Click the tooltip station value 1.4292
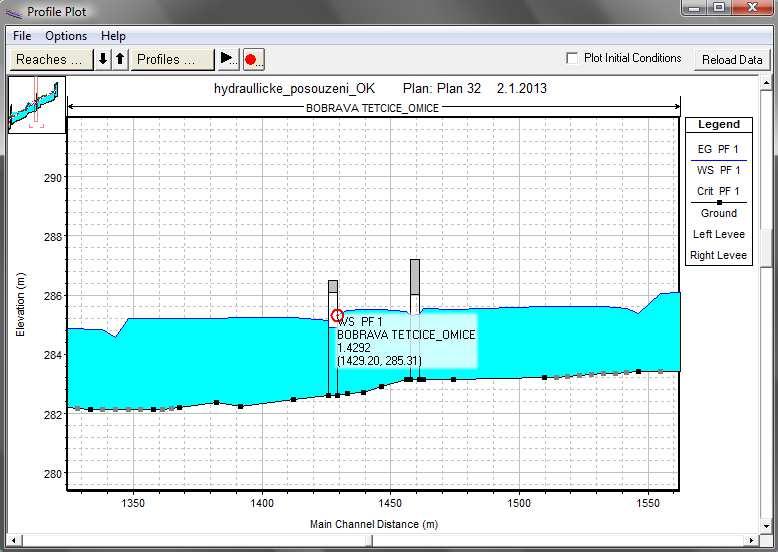 click(x=354, y=348)
